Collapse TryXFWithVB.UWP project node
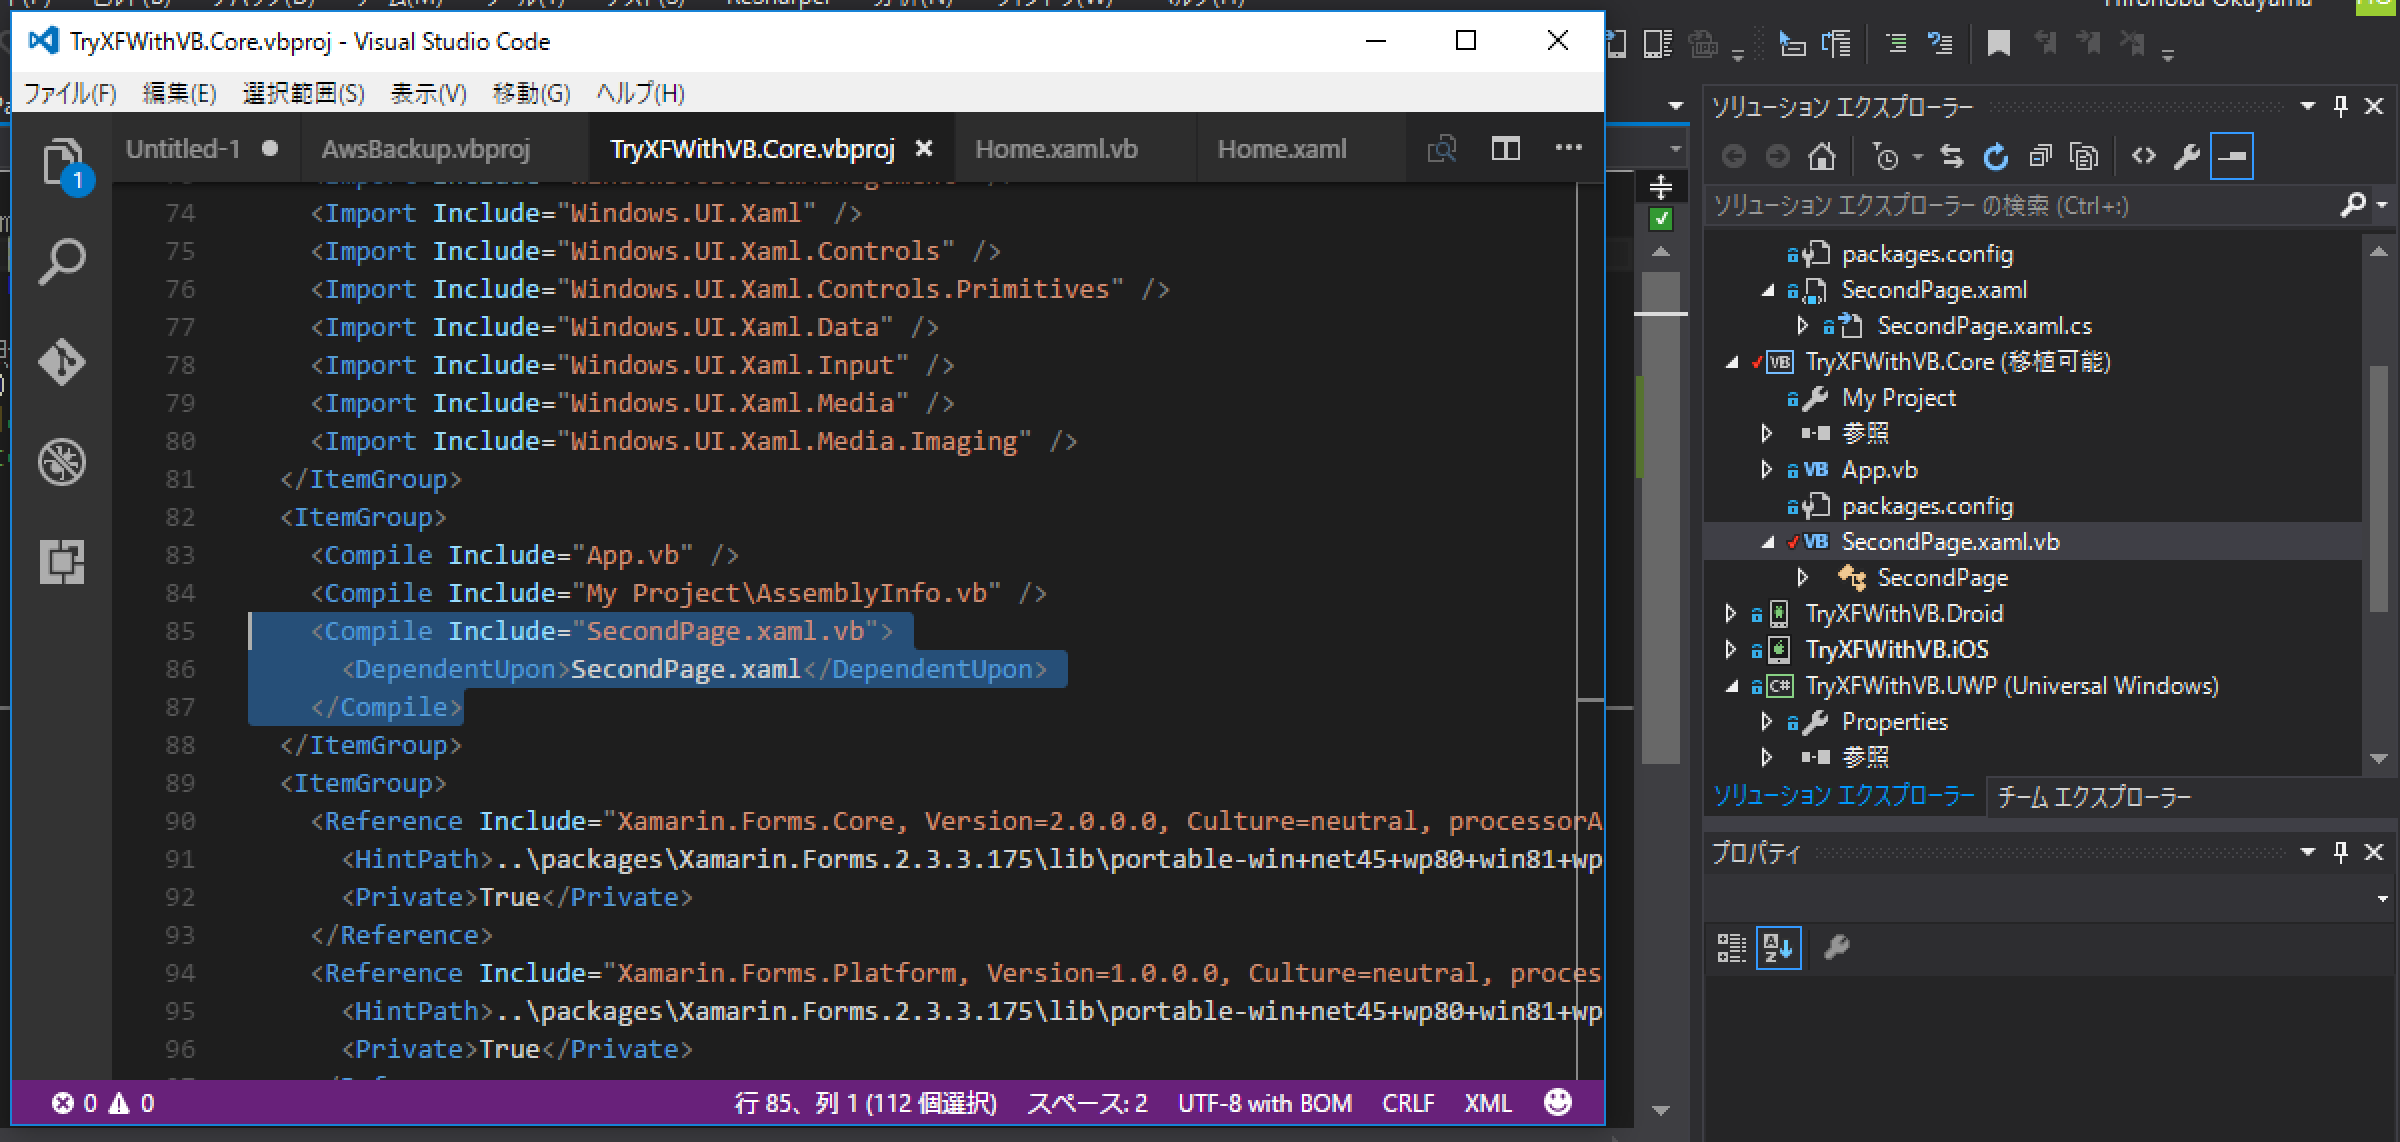 tap(1732, 687)
